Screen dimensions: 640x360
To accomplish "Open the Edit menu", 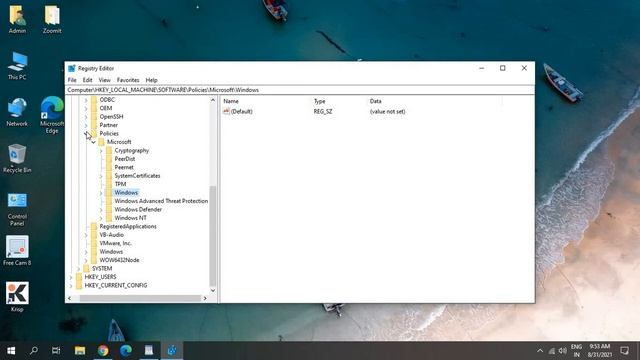I will click(x=87, y=80).
